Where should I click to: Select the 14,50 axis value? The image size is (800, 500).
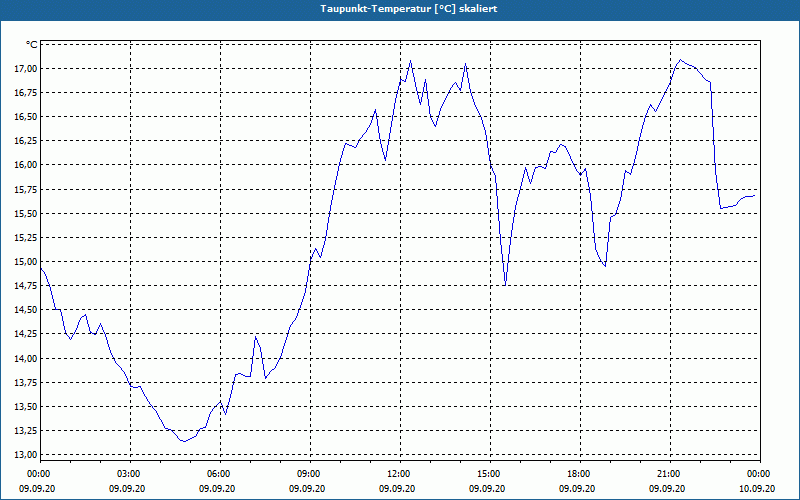[x=27, y=310]
